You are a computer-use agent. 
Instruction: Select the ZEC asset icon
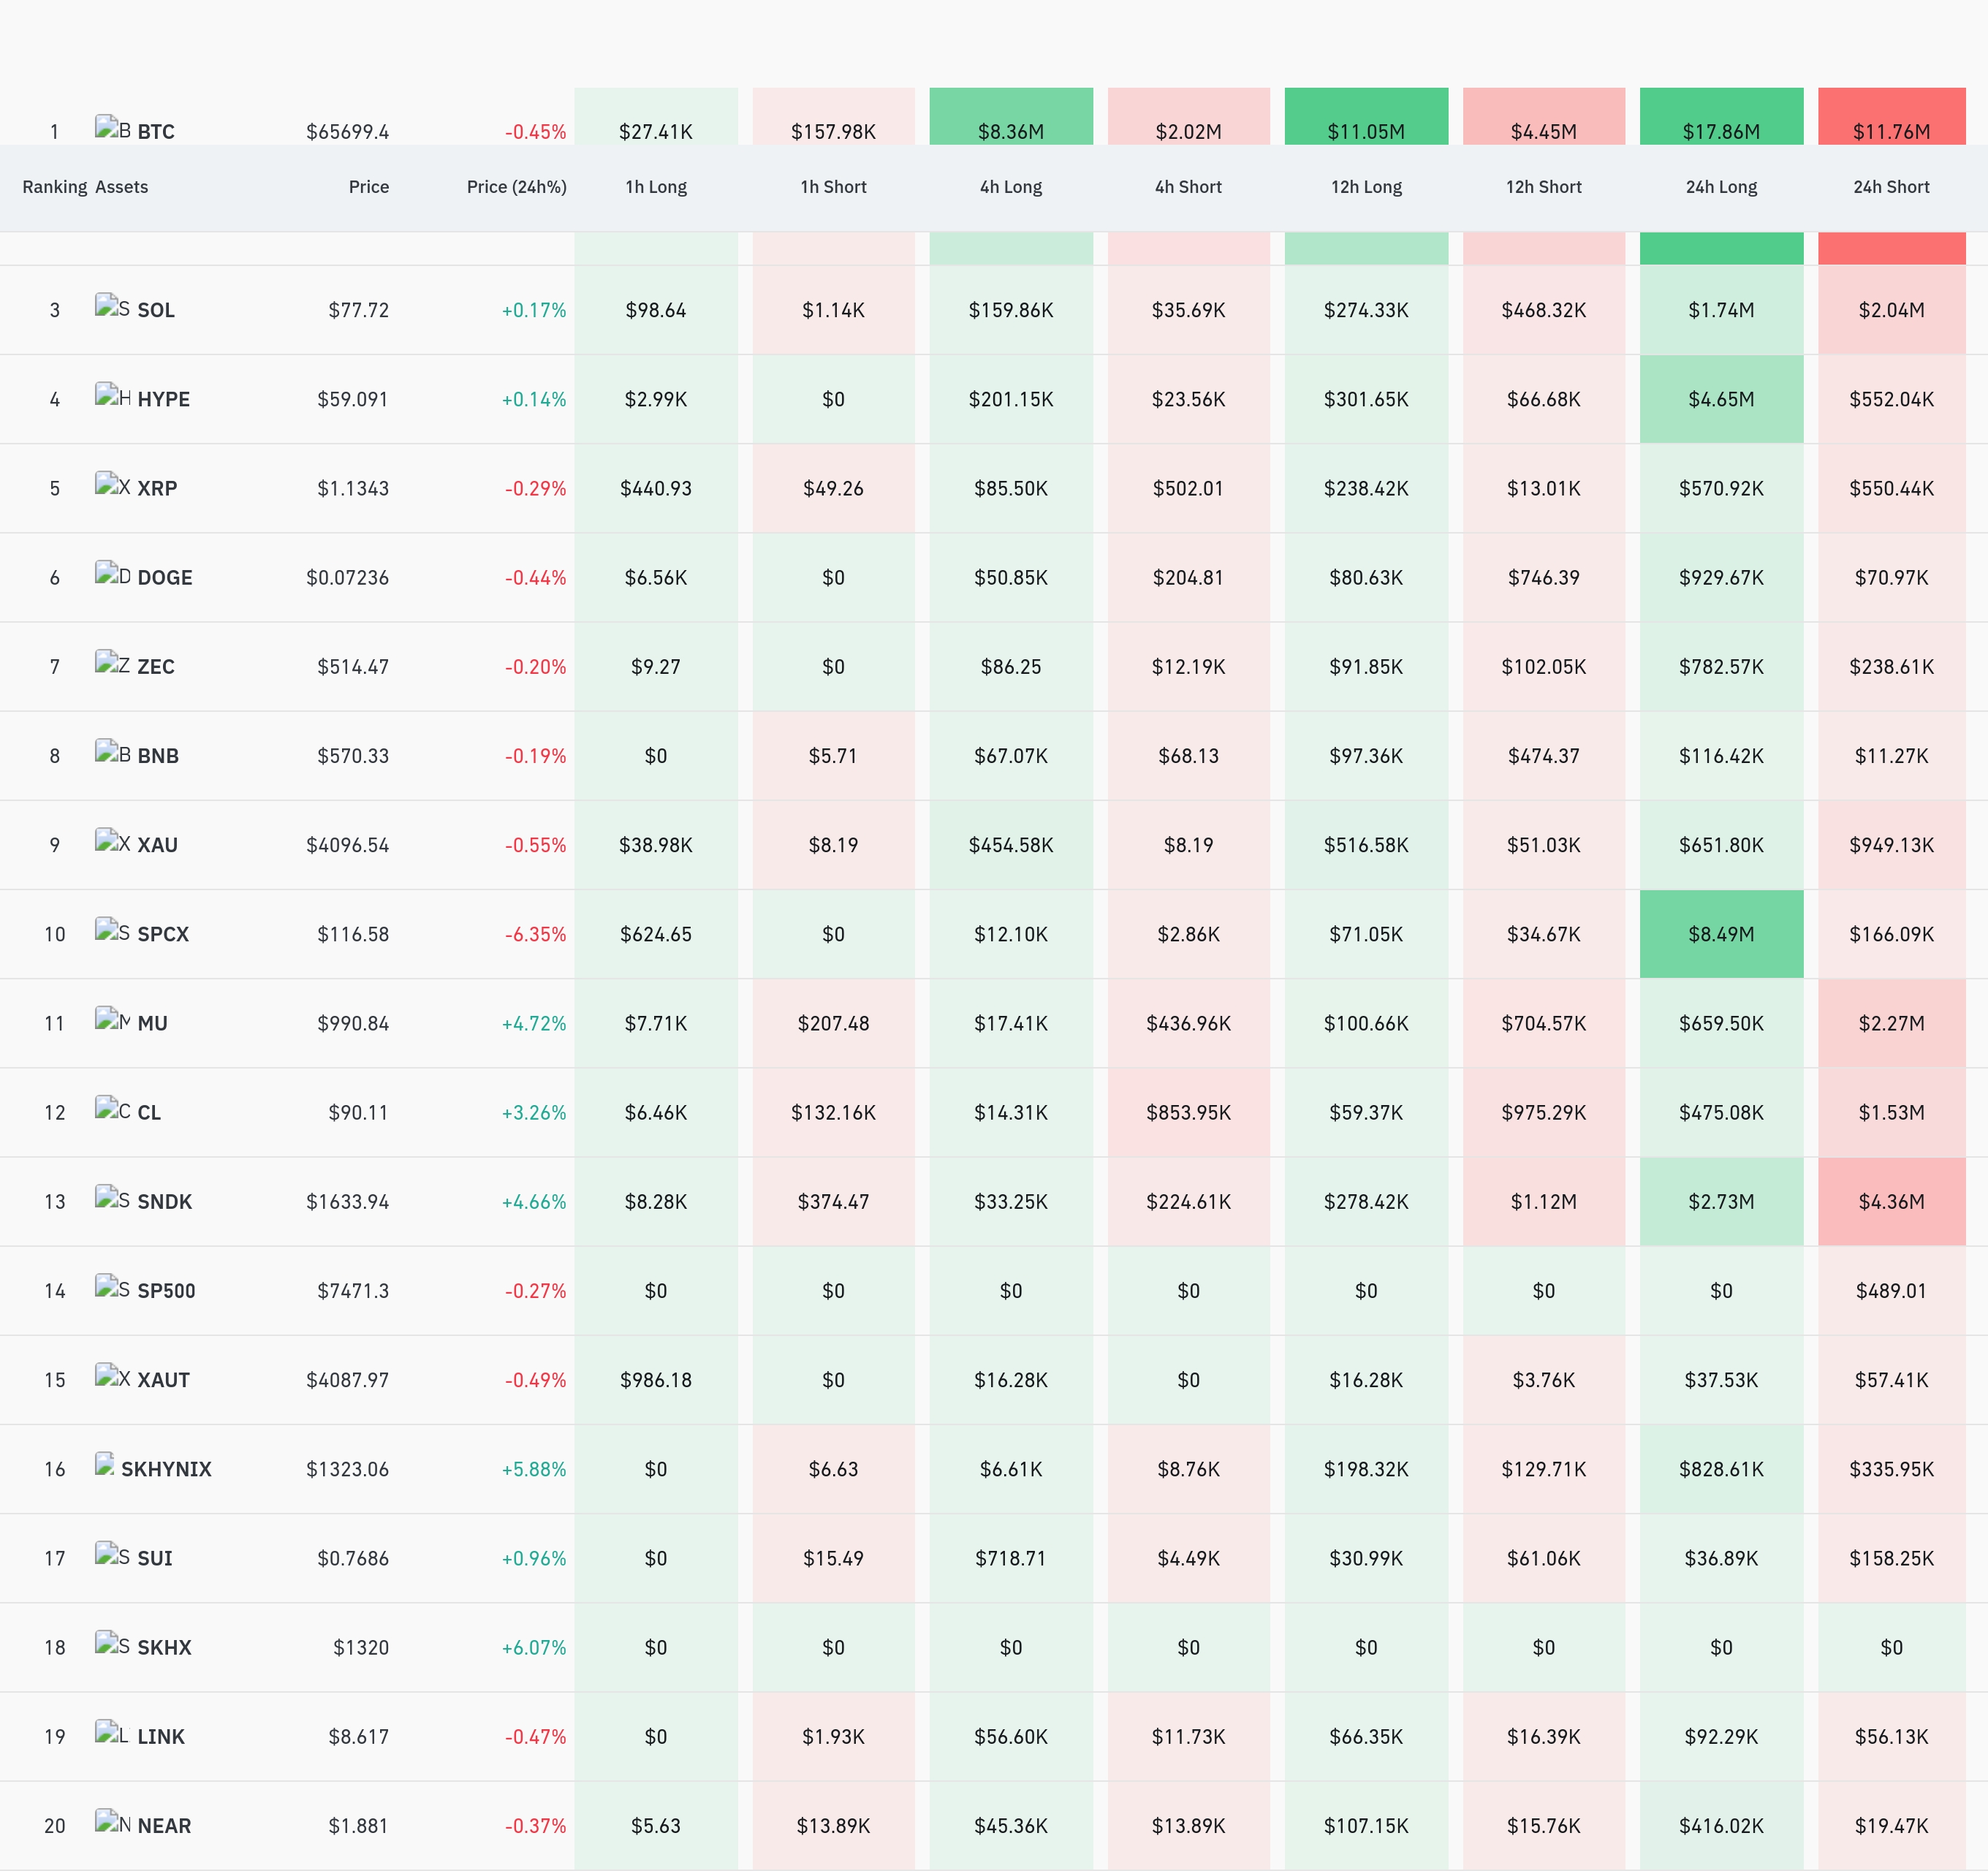tap(113, 662)
